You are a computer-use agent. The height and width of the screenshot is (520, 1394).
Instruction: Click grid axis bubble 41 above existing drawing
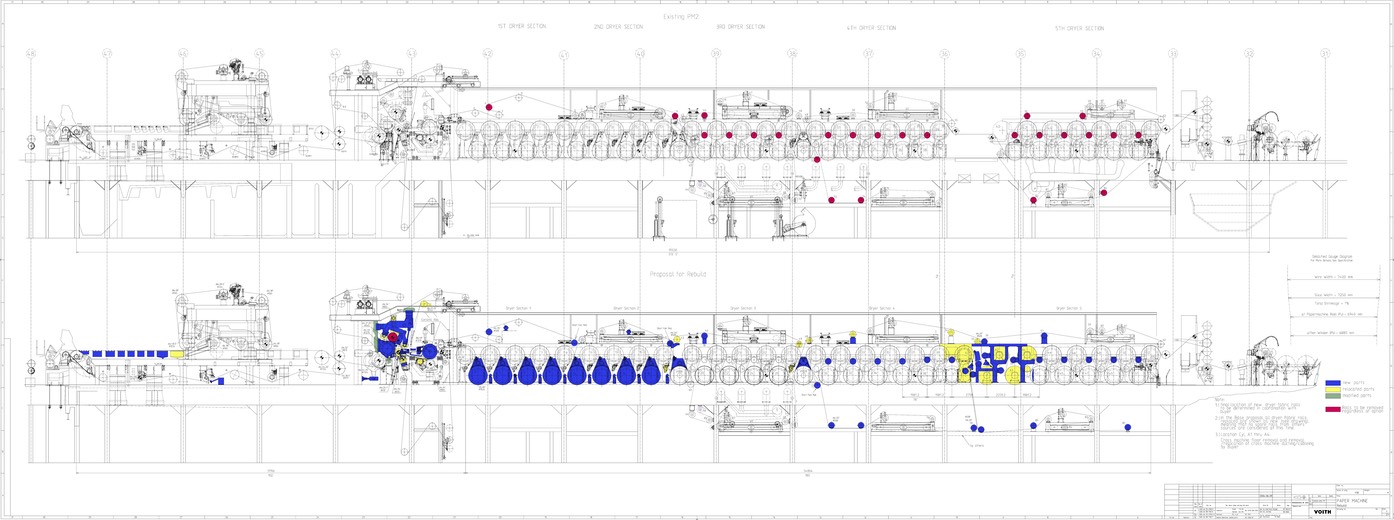click(564, 54)
